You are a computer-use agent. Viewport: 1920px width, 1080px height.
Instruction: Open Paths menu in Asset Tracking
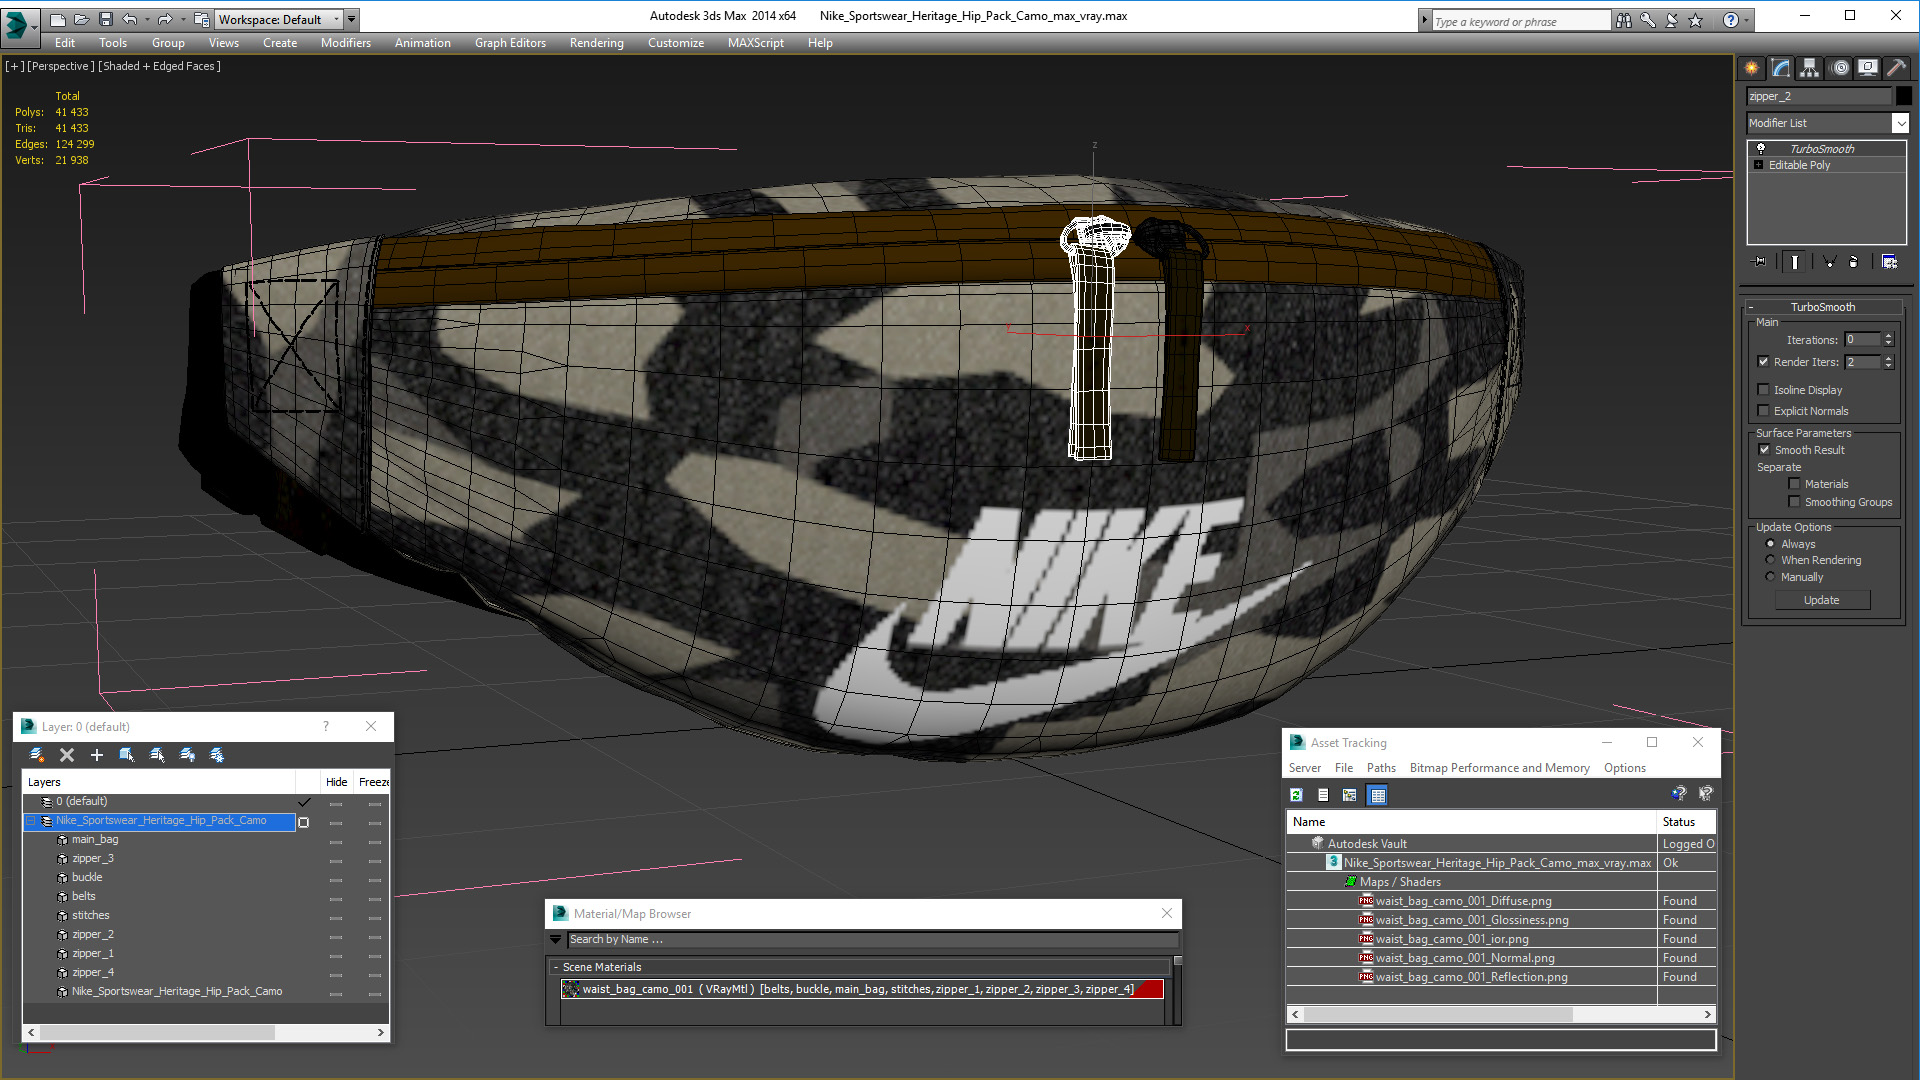[x=1380, y=768]
